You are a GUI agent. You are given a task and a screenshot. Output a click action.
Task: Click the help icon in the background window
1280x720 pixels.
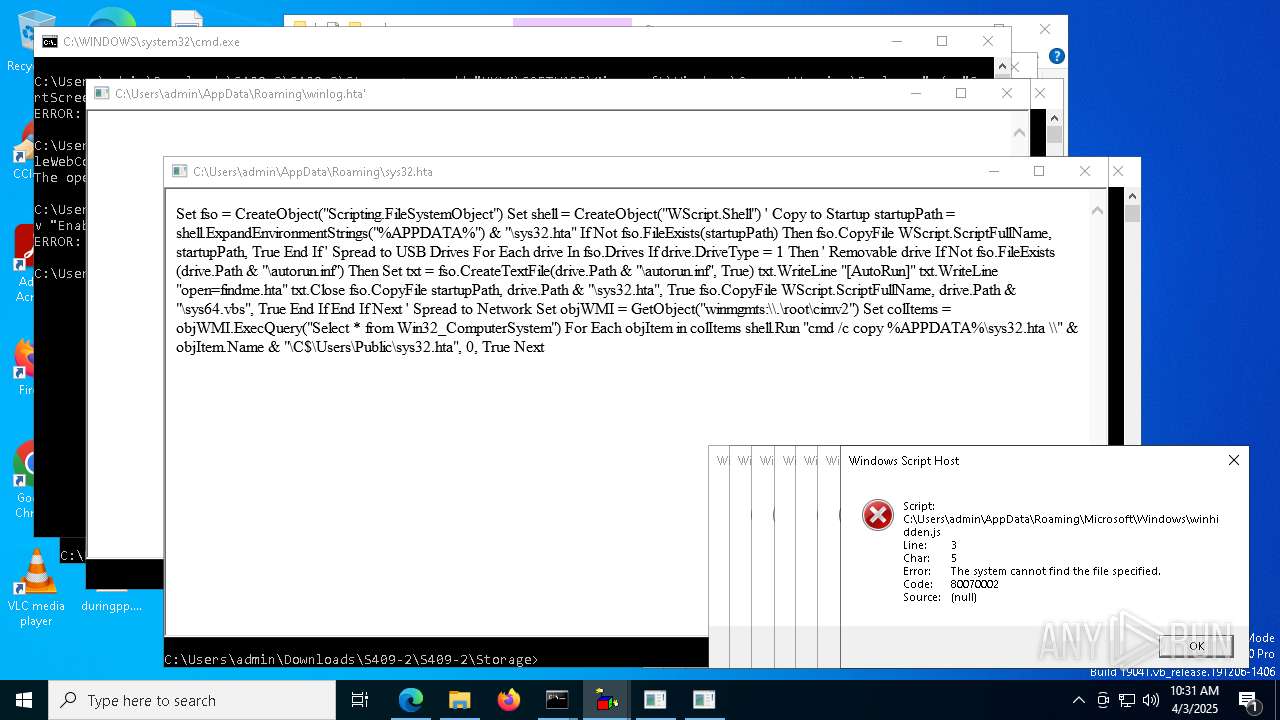(x=1056, y=56)
